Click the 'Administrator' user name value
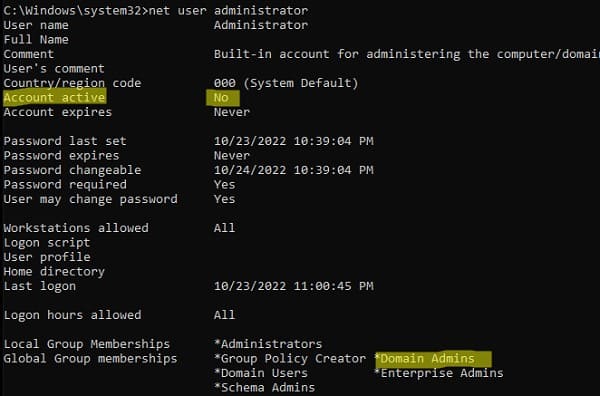 (261, 25)
